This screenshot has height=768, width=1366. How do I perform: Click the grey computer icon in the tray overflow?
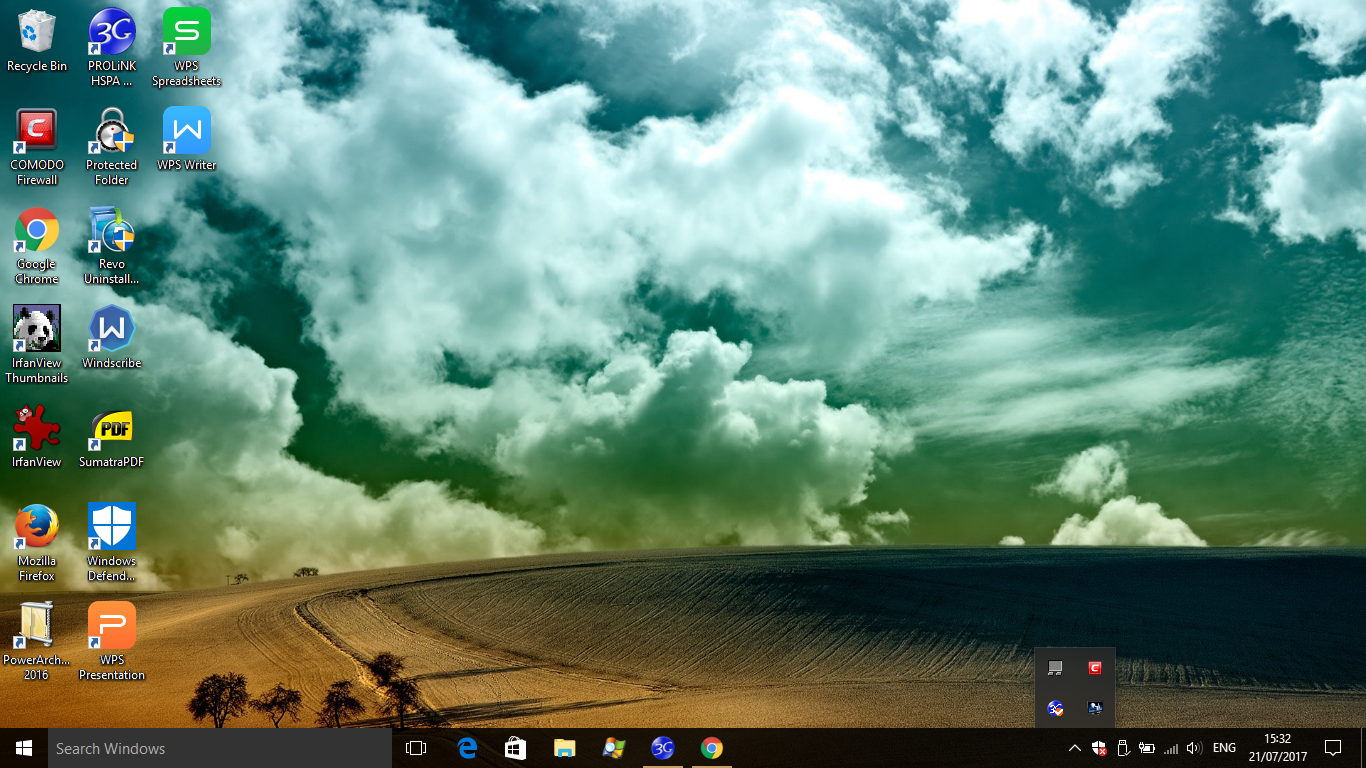(1055, 668)
